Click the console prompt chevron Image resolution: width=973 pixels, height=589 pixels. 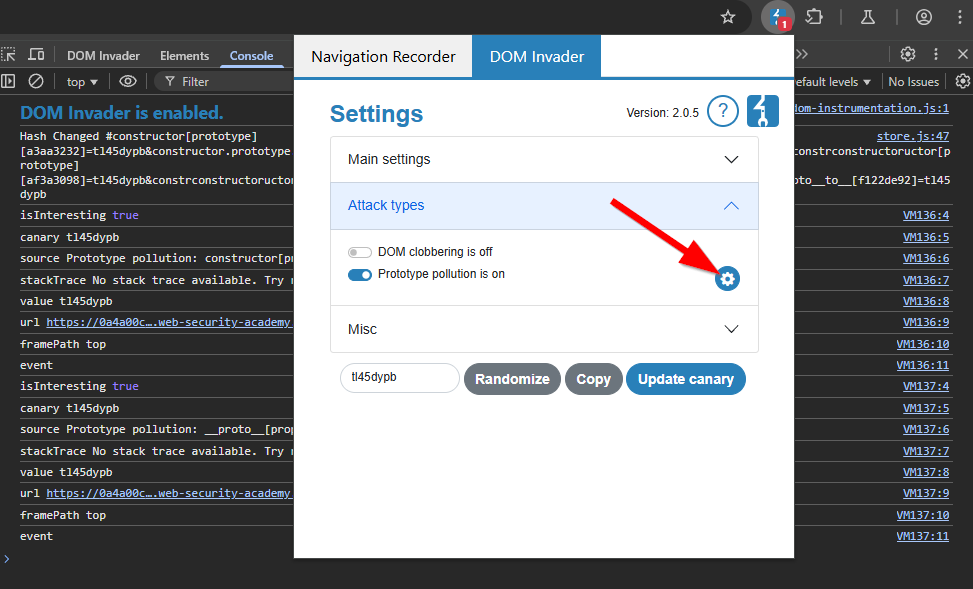(x=7, y=559)
